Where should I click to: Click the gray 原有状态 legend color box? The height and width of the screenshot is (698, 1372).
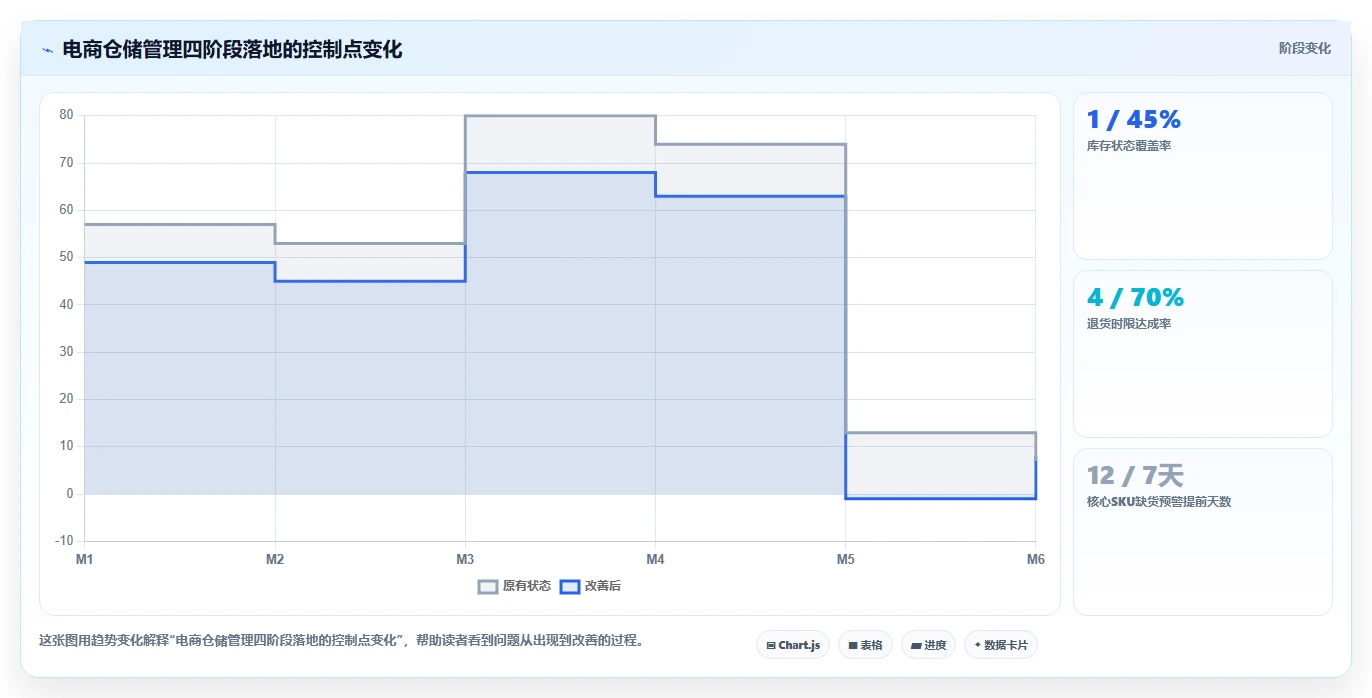point(488,586)
